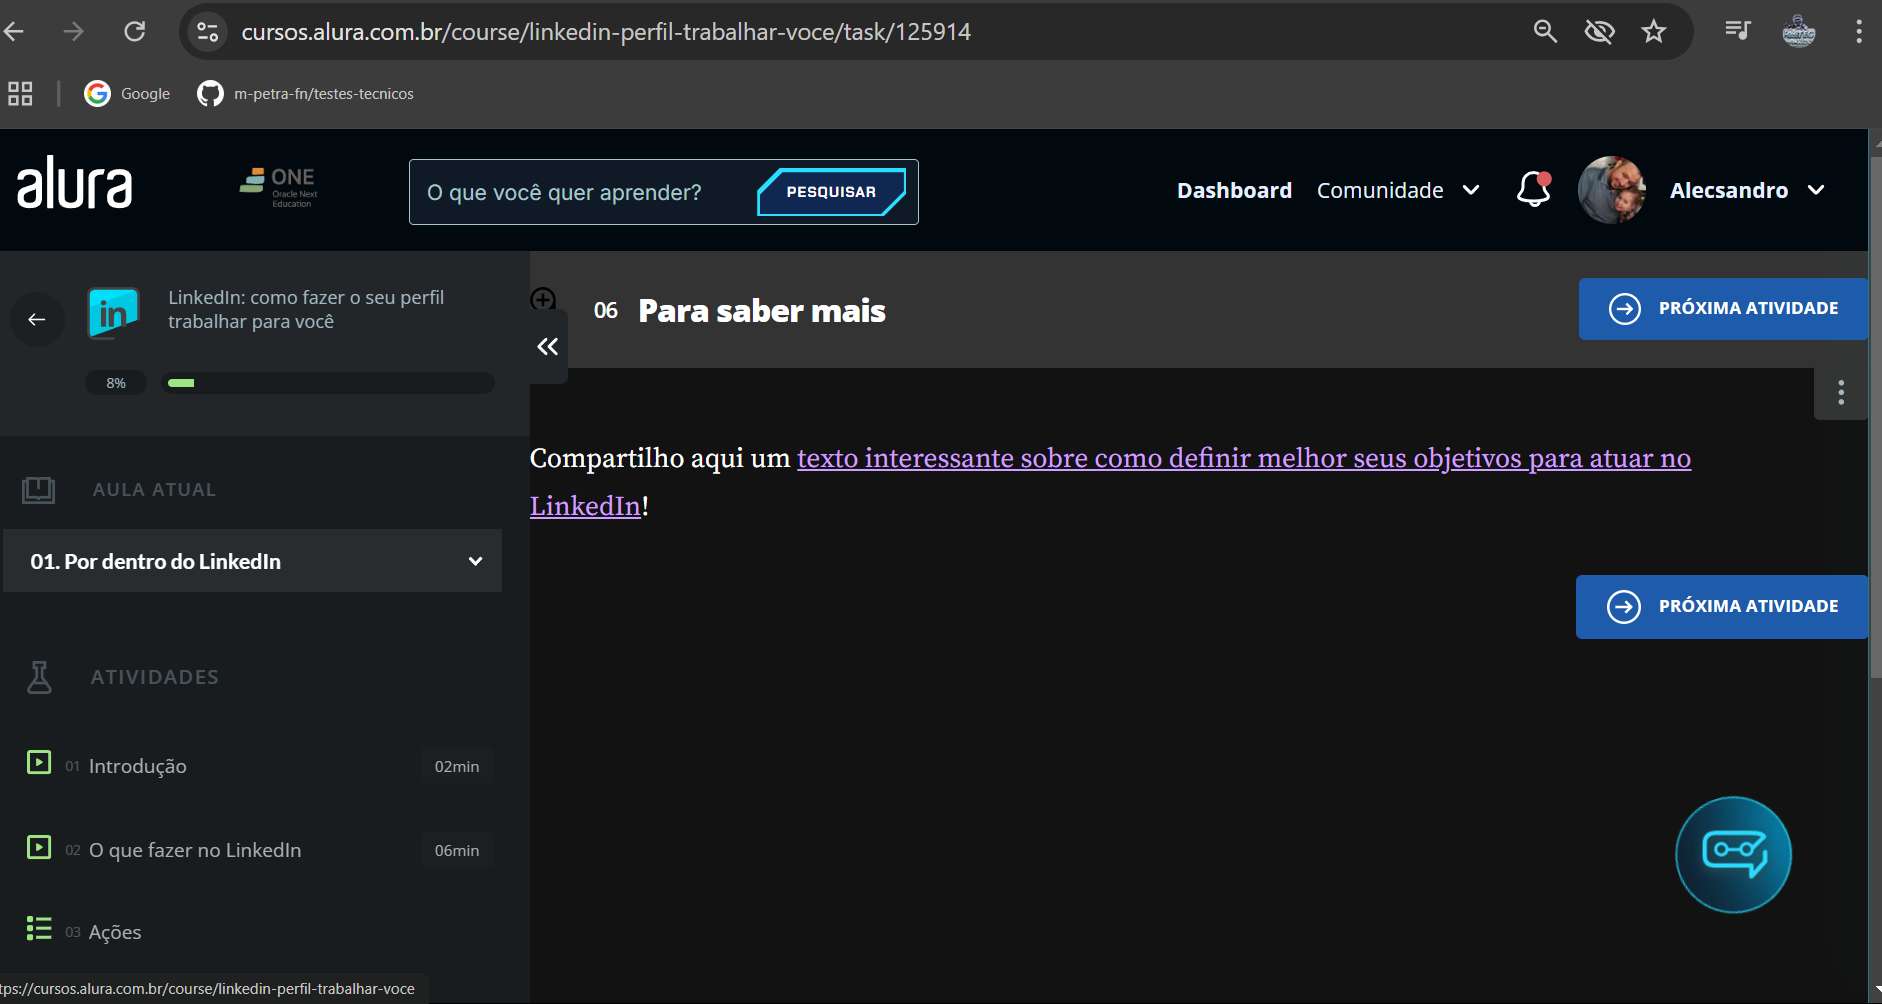The height and width of the screenshot is (1004, 1882).
Task: Collapse the sidebar with double-chevron icon
Action: tap(548, 346)
